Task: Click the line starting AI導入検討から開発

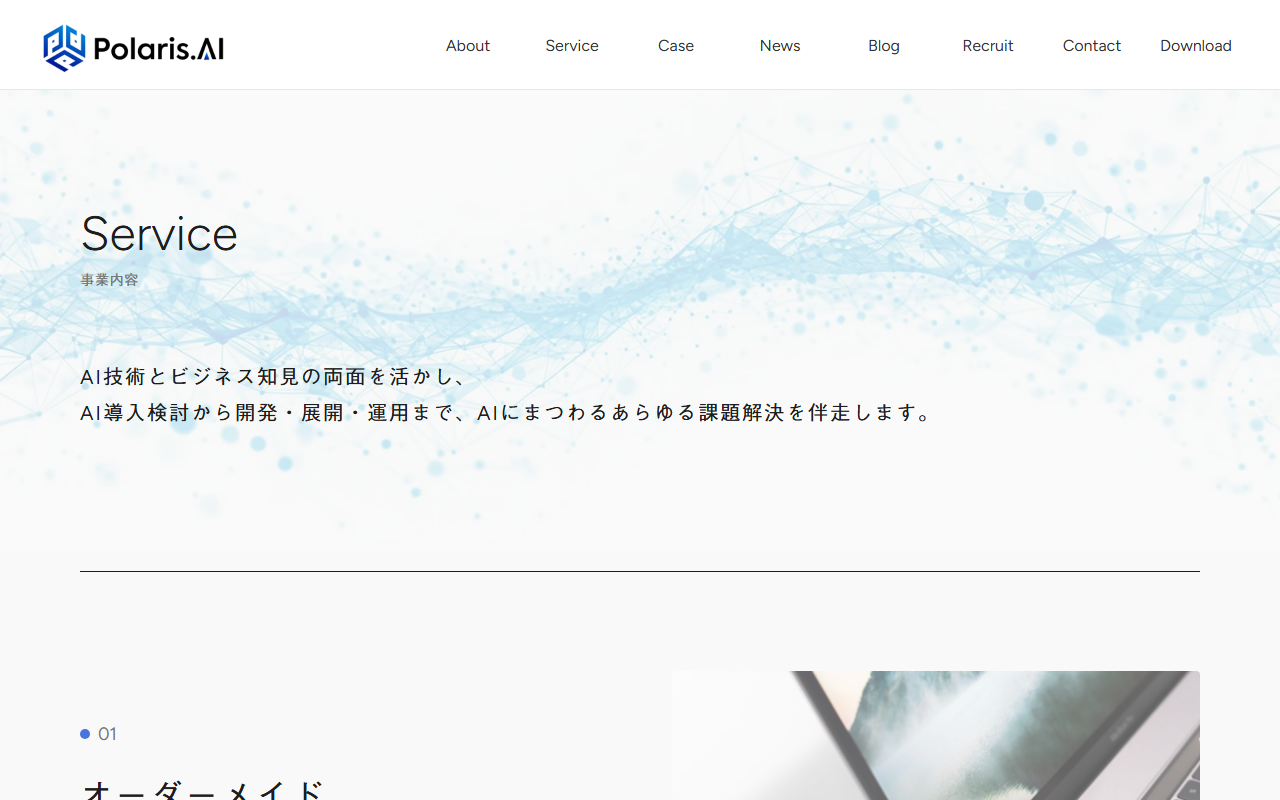Action: click(x=506, y=412)
